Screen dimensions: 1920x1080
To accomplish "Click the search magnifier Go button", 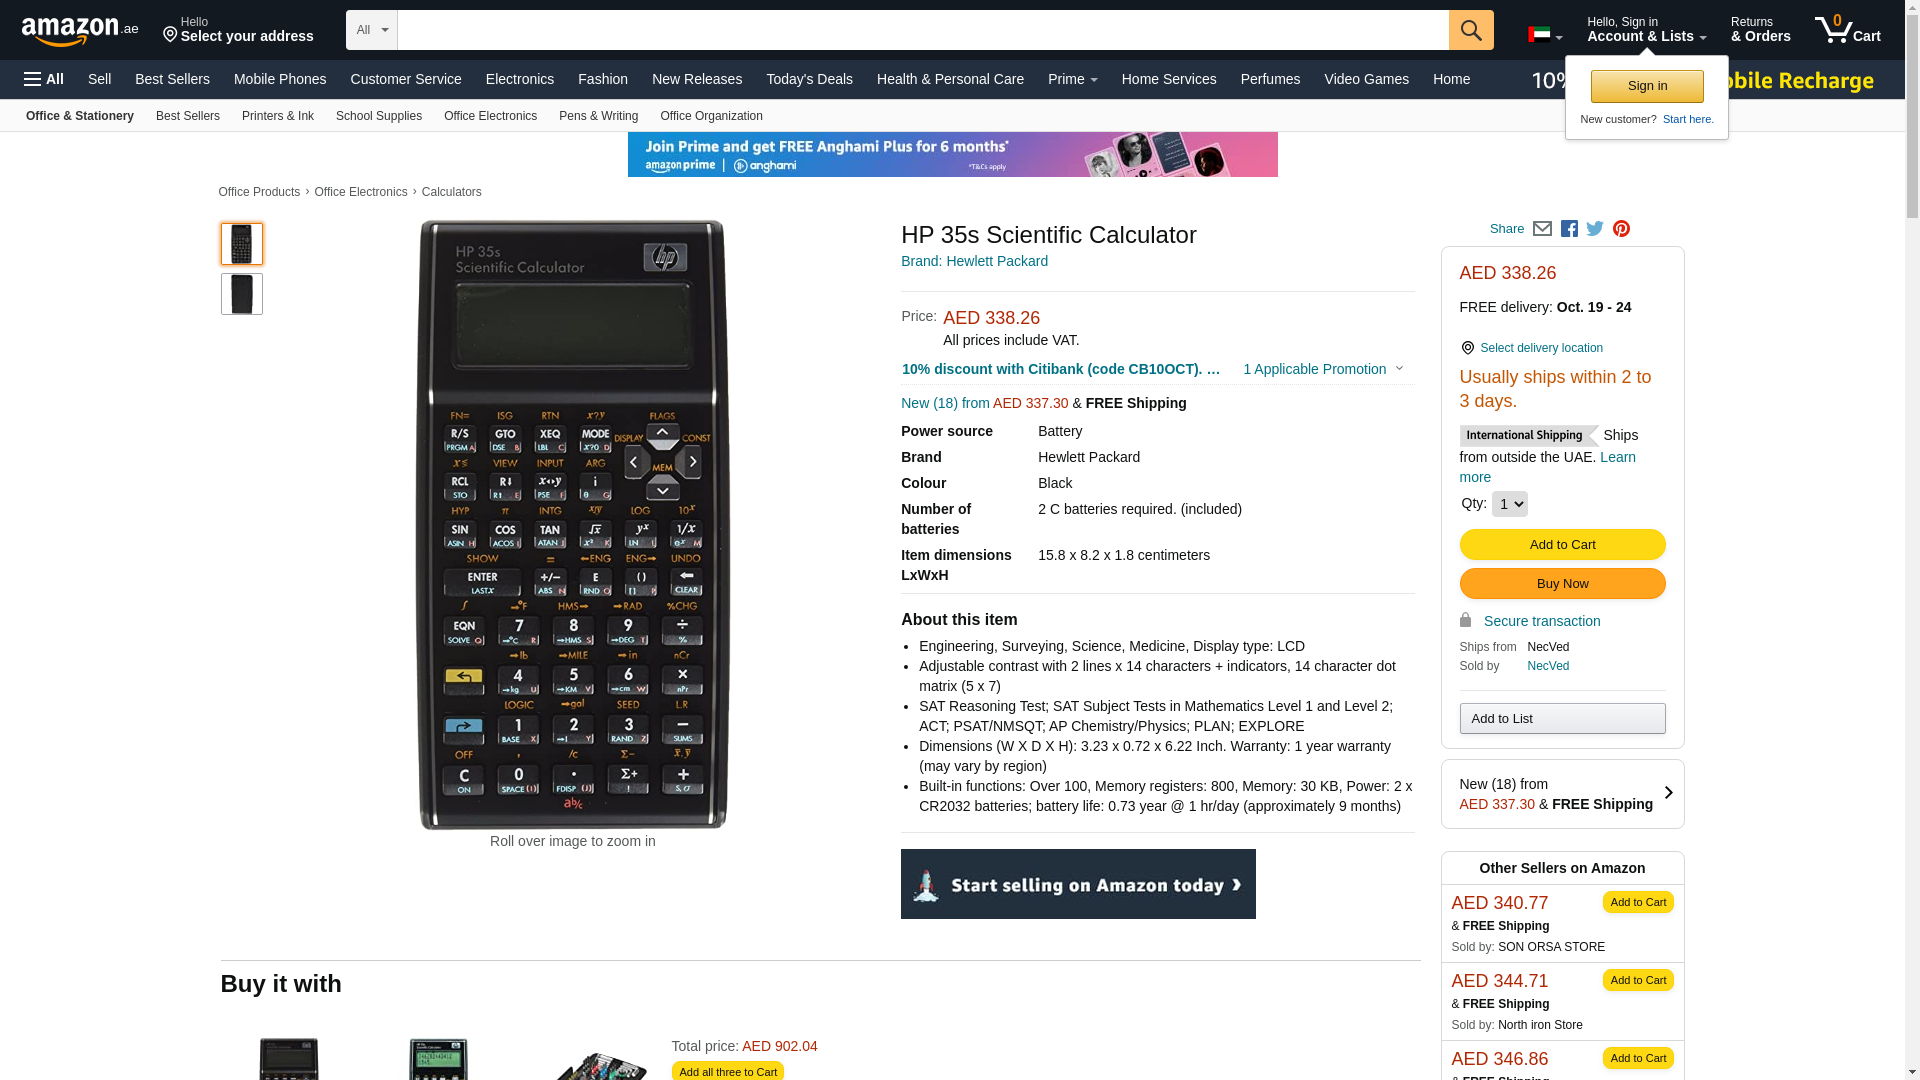I will pyautogui.click(x=1471, y=30).
